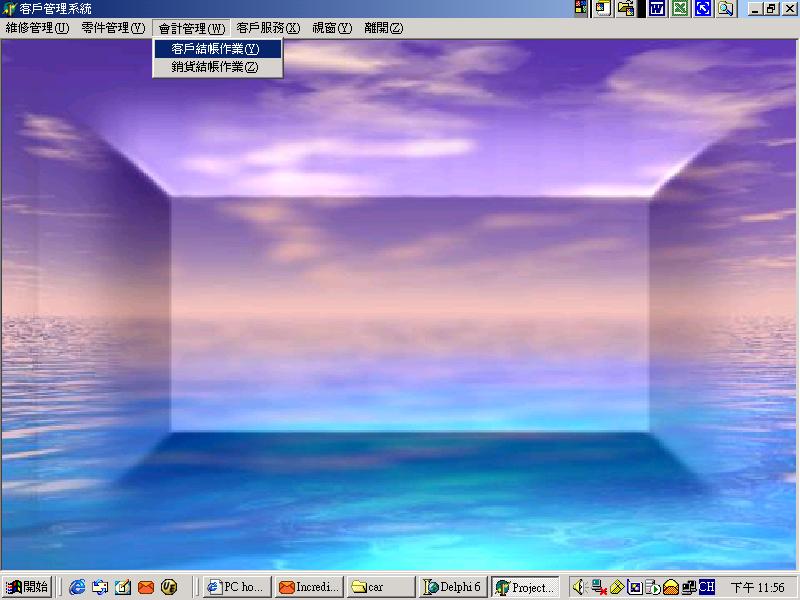Open the 視窗(Y) menu

coord(332,28)
